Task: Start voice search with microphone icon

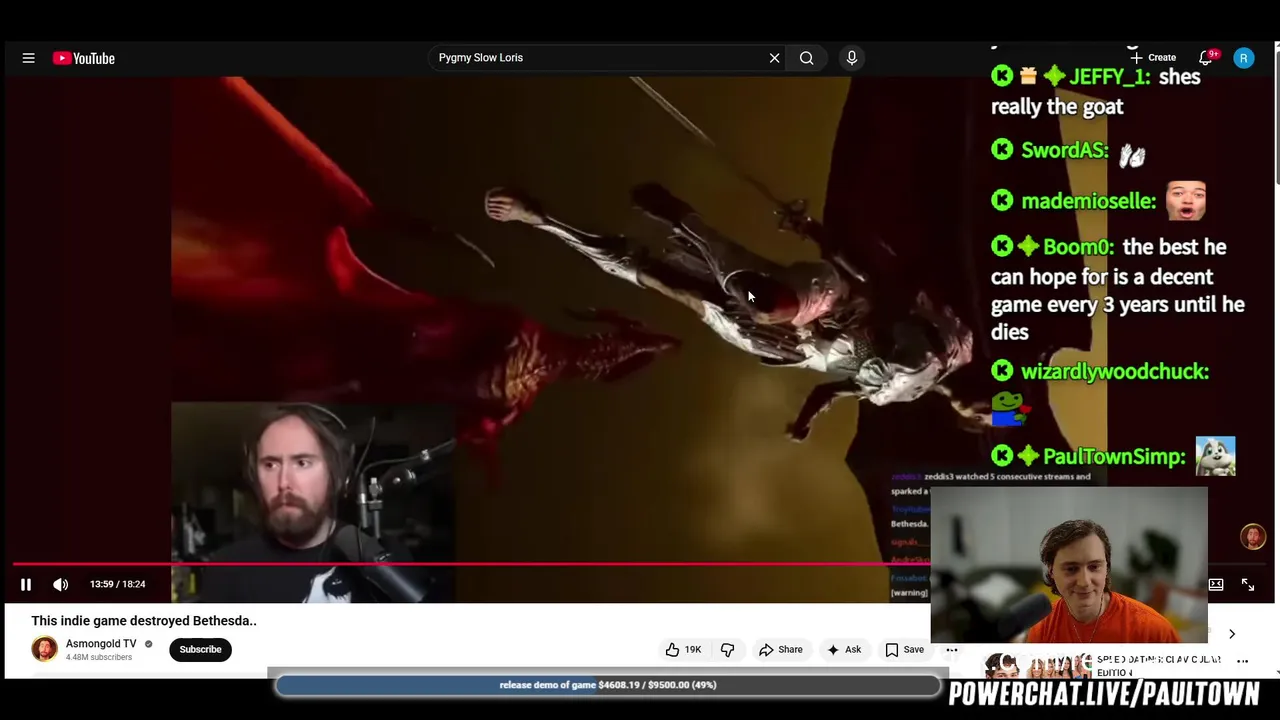Action: point(852,58)
